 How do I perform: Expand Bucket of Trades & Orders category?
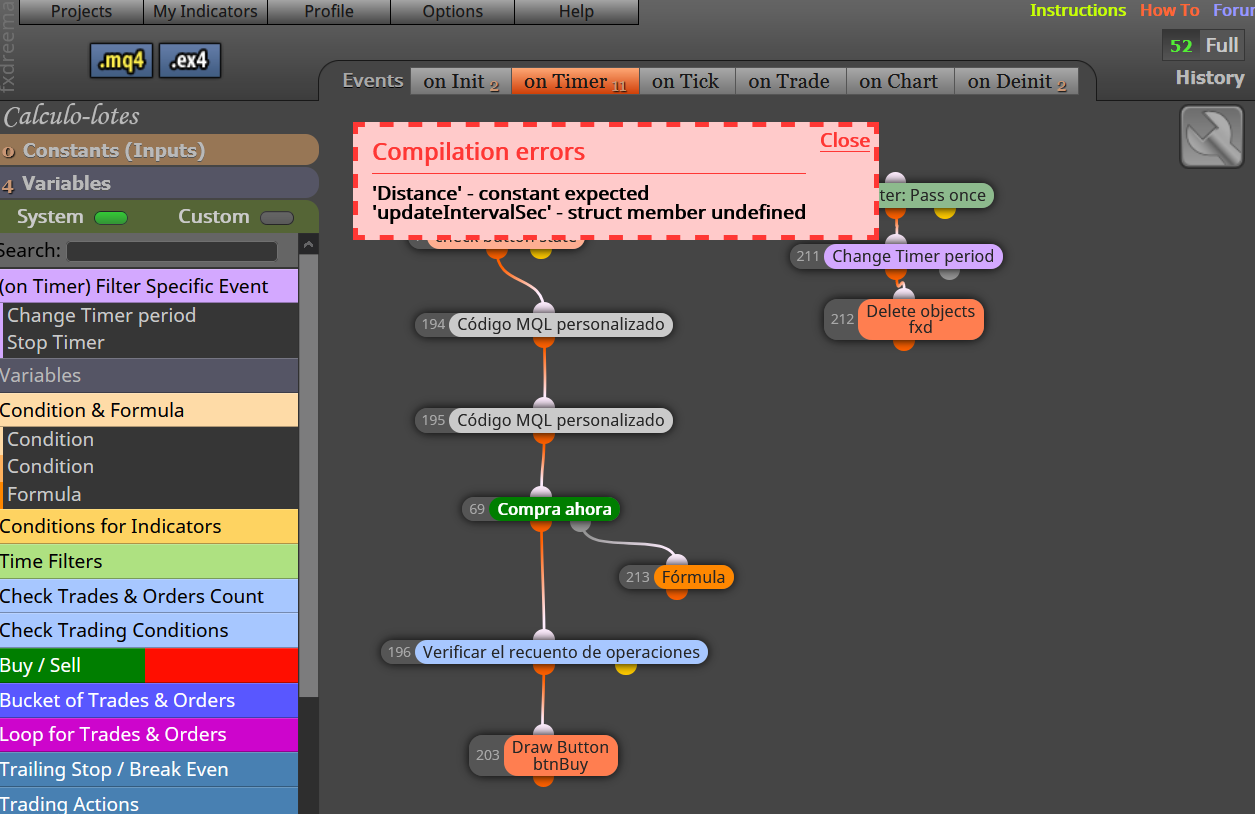tap(149, 700)
